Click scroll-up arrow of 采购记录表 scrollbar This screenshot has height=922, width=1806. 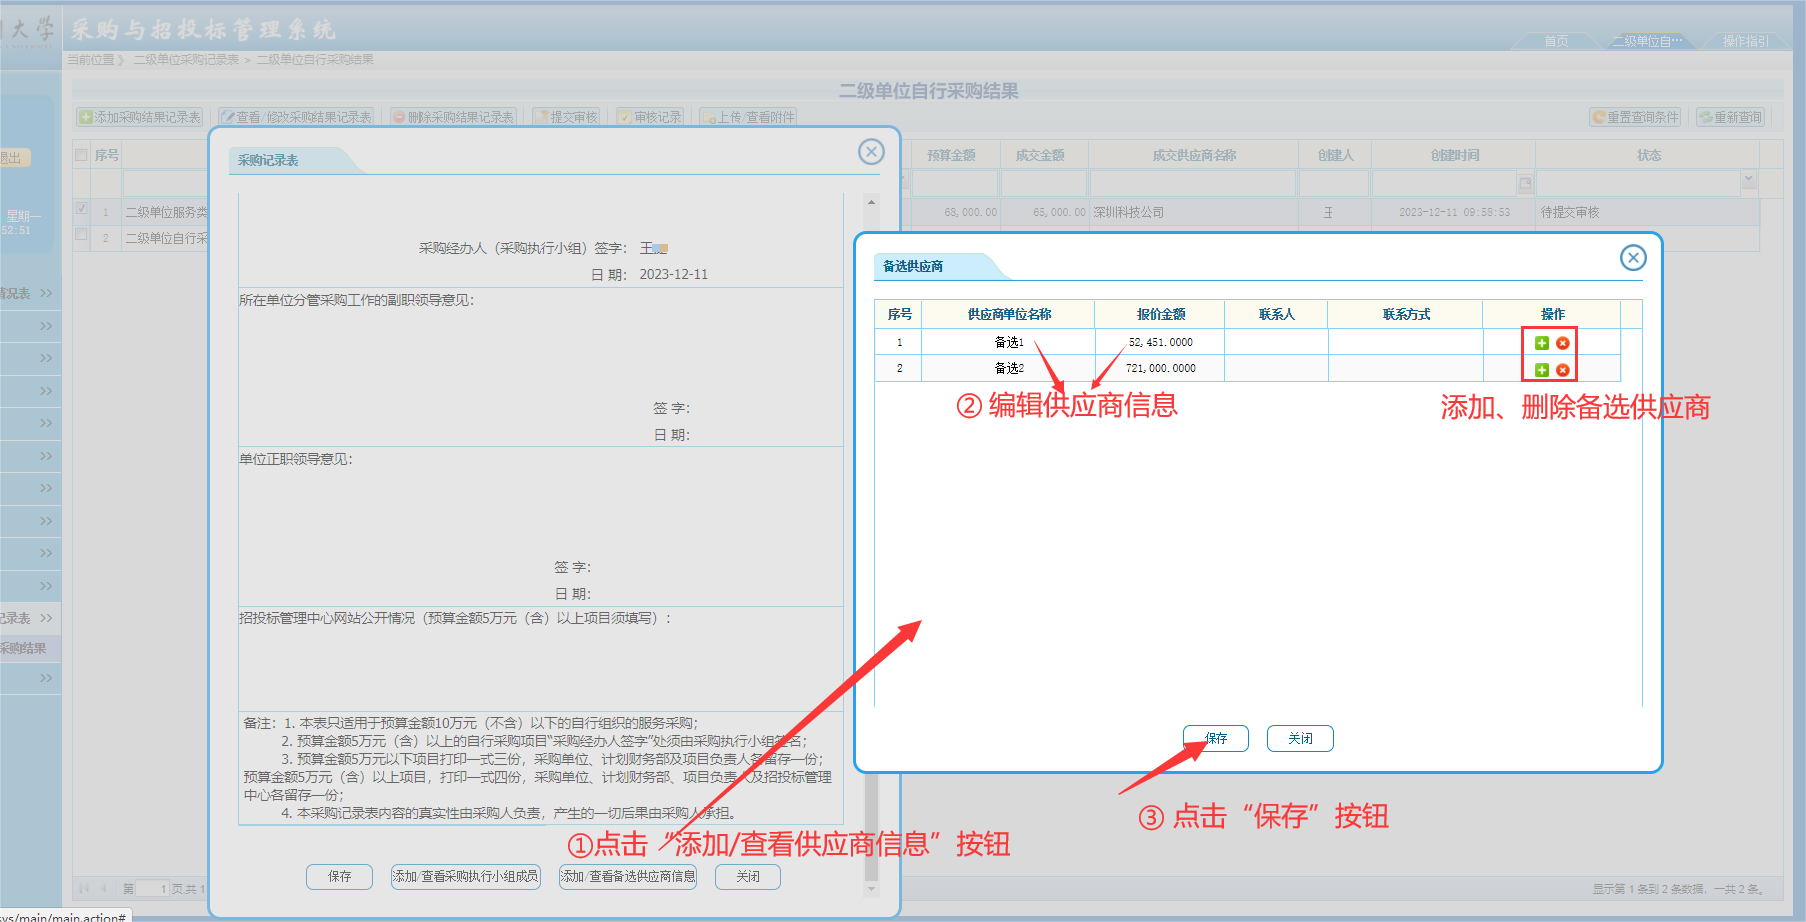click(x=871, y=202)
